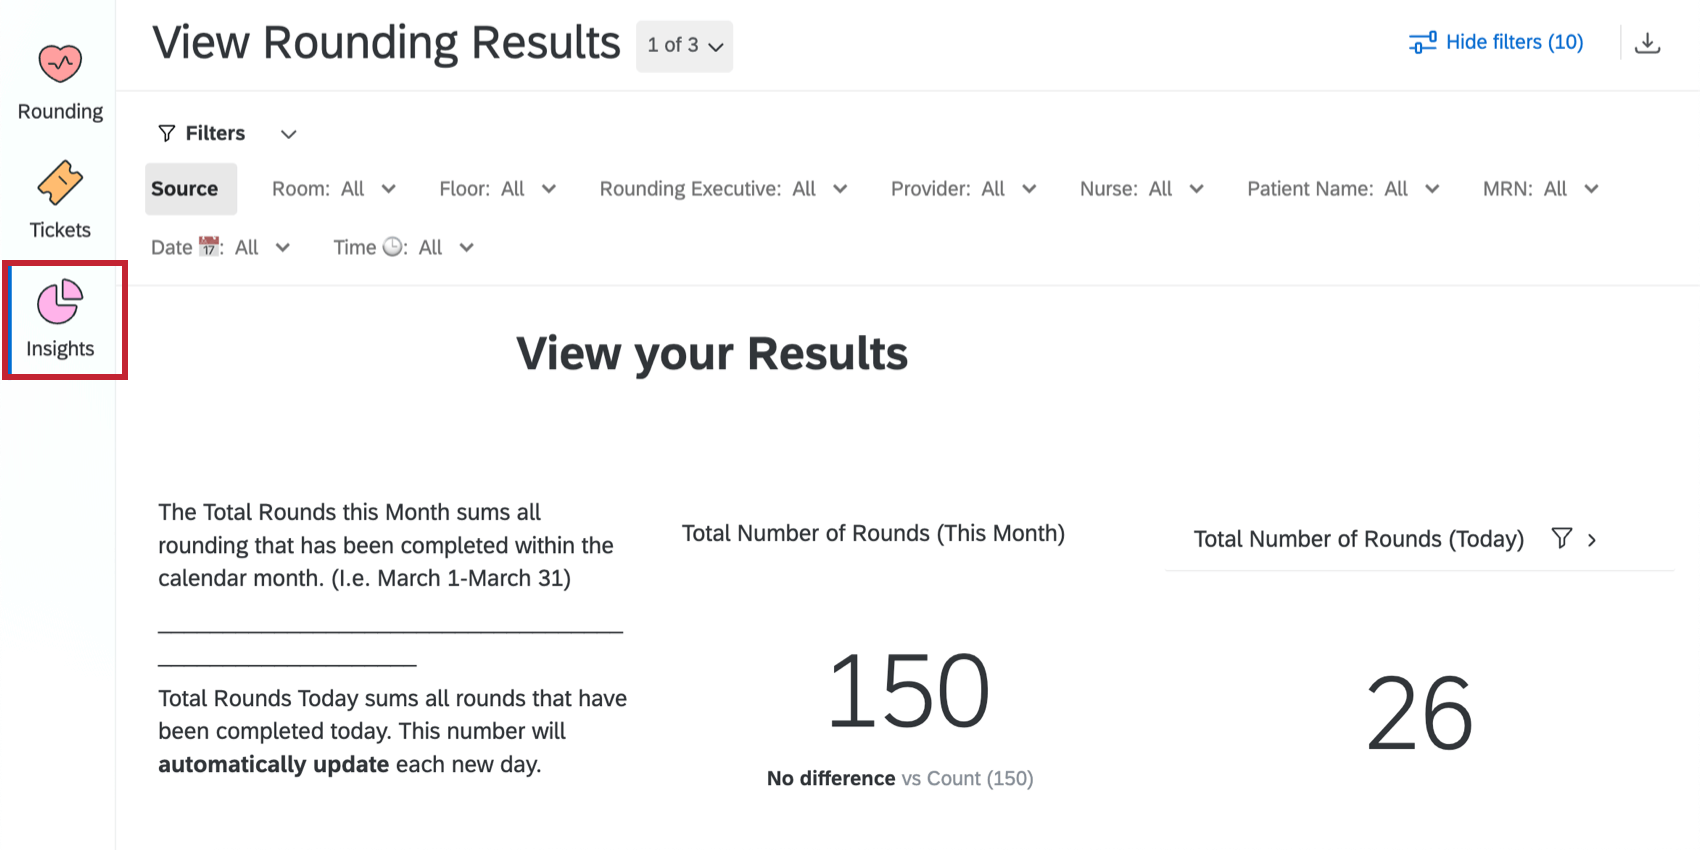
Task: Open the Date filter dropdown
Action: coord(220,248)
